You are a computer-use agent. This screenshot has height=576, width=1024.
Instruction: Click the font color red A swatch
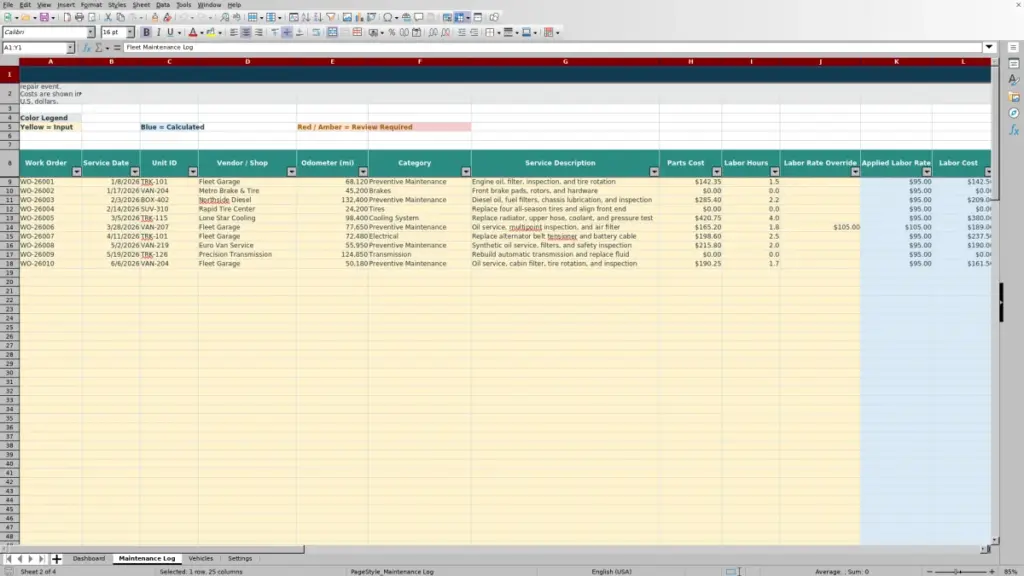193,33
